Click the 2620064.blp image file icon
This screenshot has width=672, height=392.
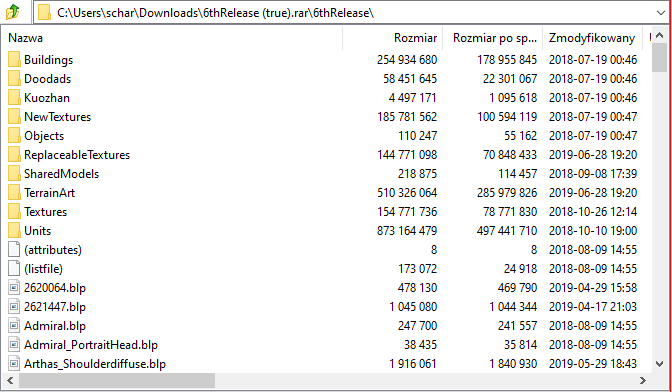(14, 287)
